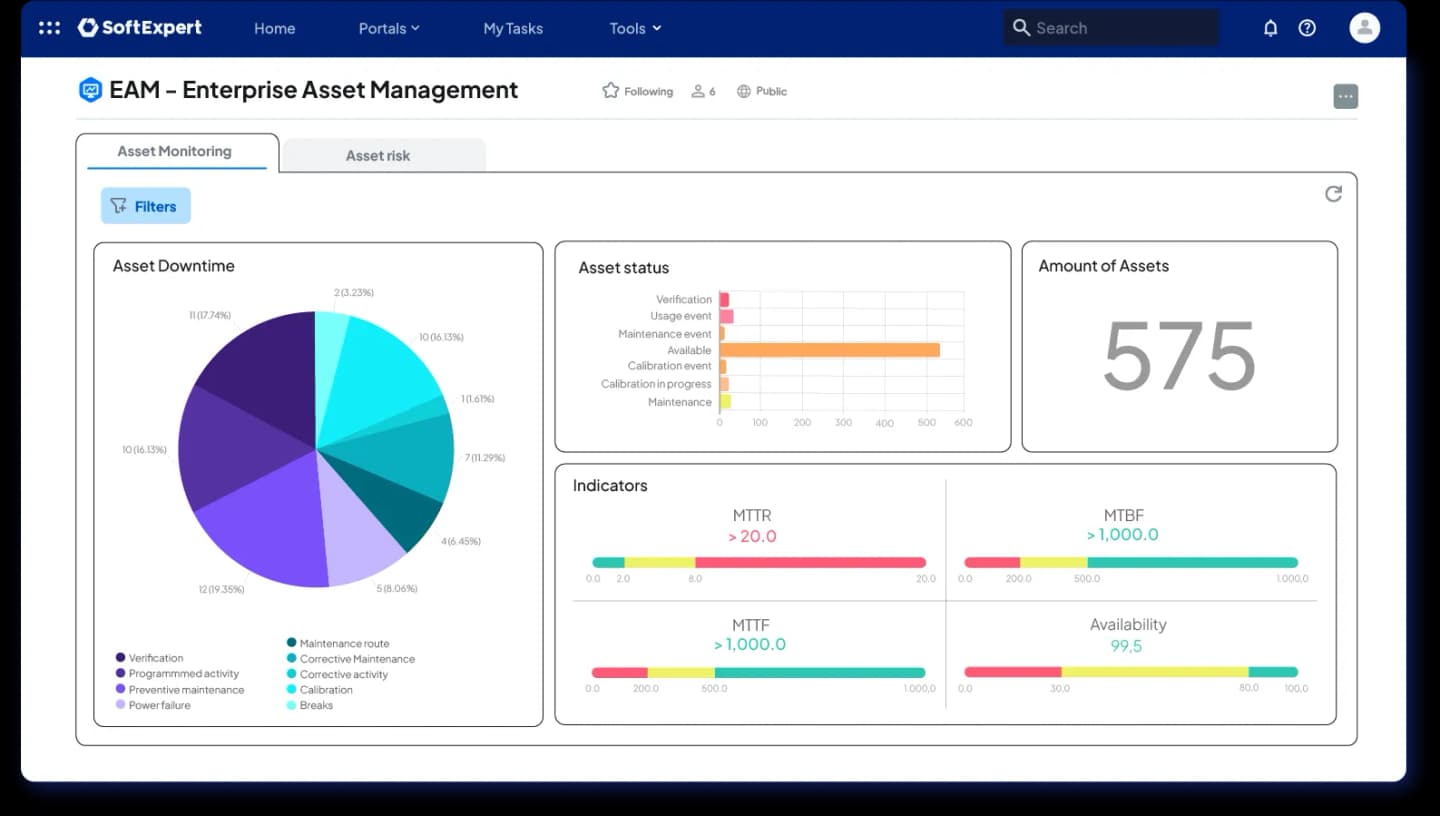Click the Public globe visibility icon
Image resolution: width=1440 pixels, height=816 pixels.
tap(743, 91)
